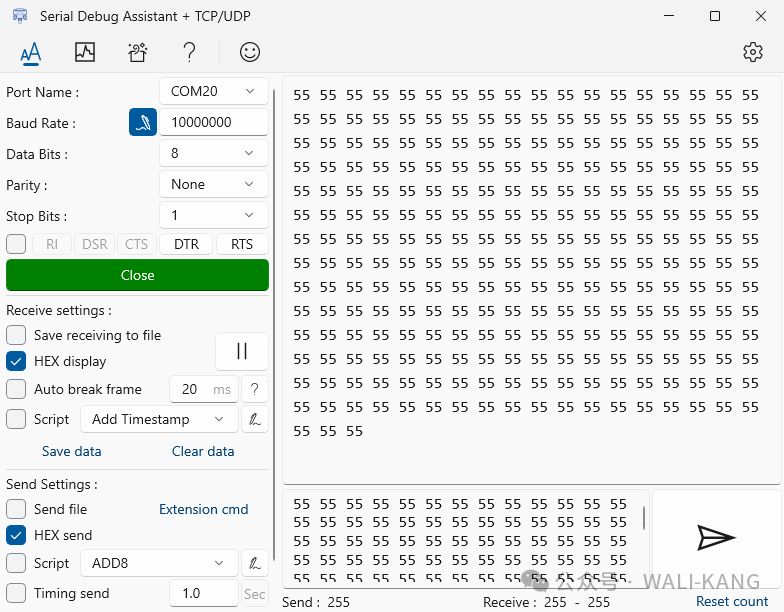This screenshot has height=612, width=784.
Task: Open the help question mark icon
Action: pyautogui.click(x=190, y=52)
